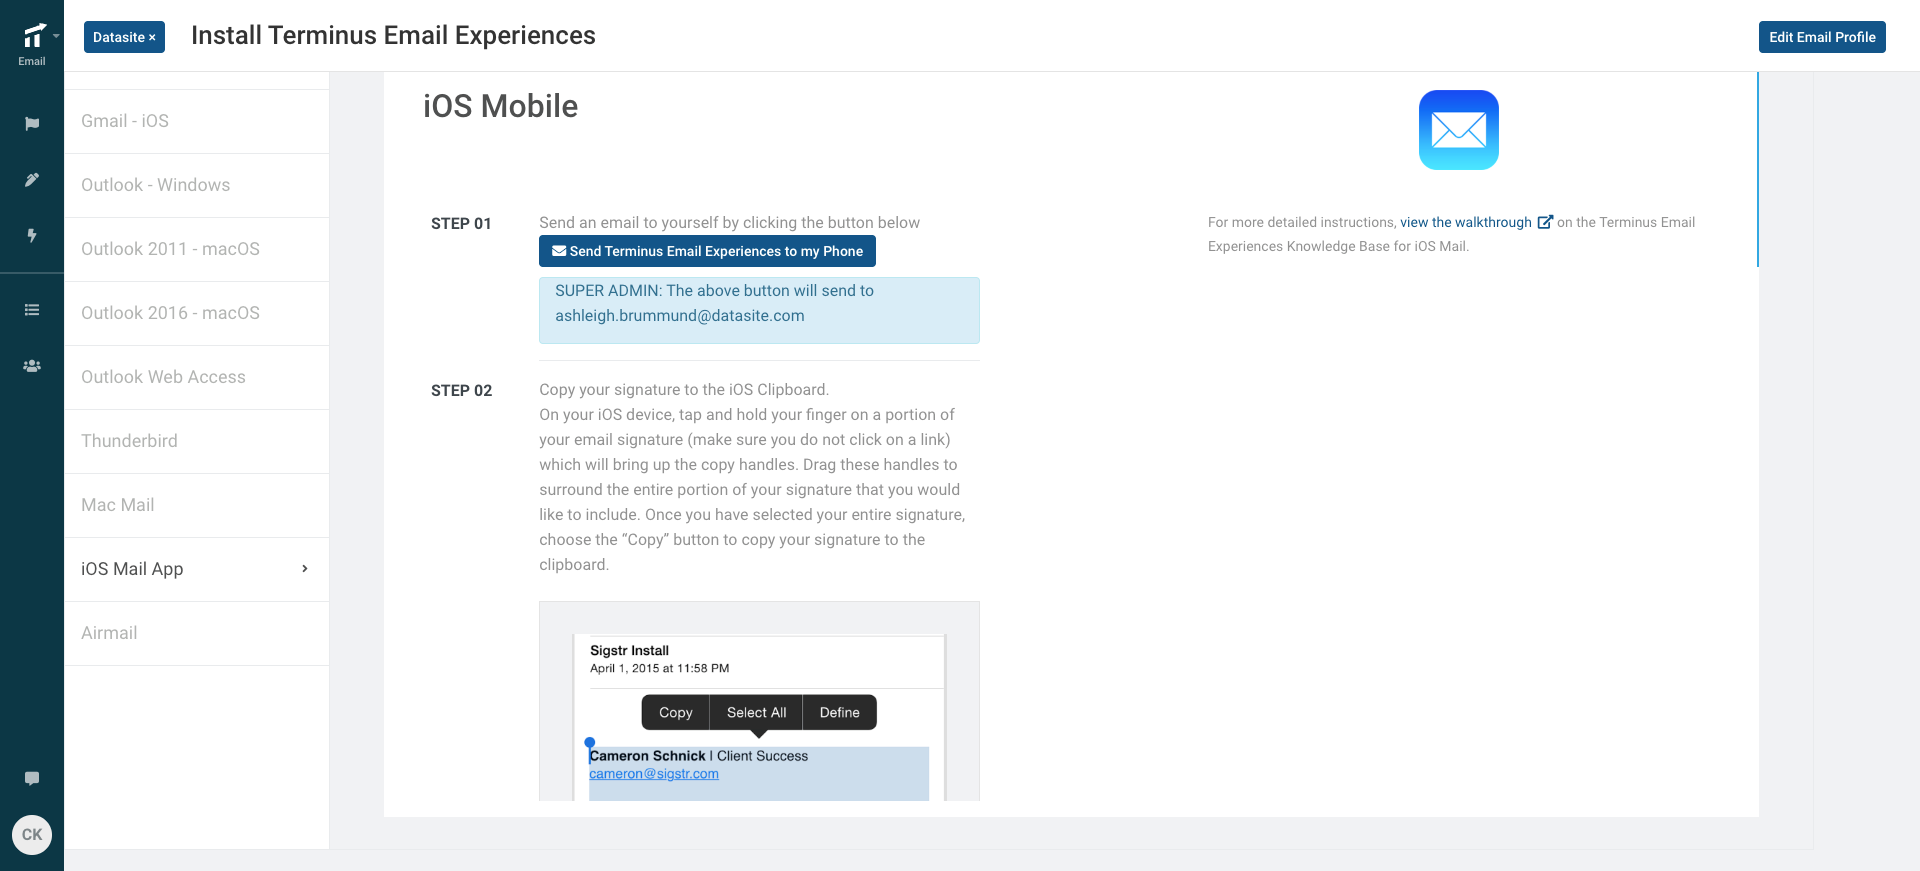Screen dimensions: 1920x871
Task: Select Outlook 2011 - macOS instructions
Action: (x=197, y=250)
